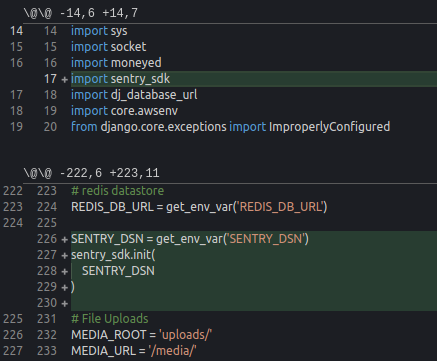Click the plus marker on line 17
Viewport: 437px width, 361px height.
tap(65, 79)
